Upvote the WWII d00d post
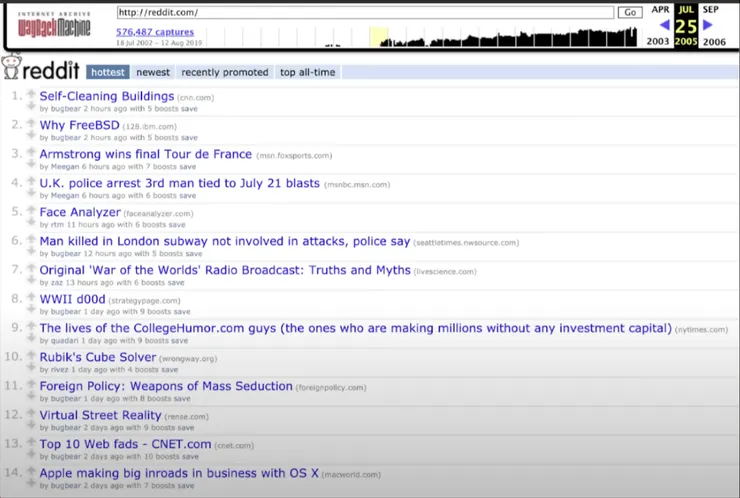This screenshot has height=498, width=740. 31,297
